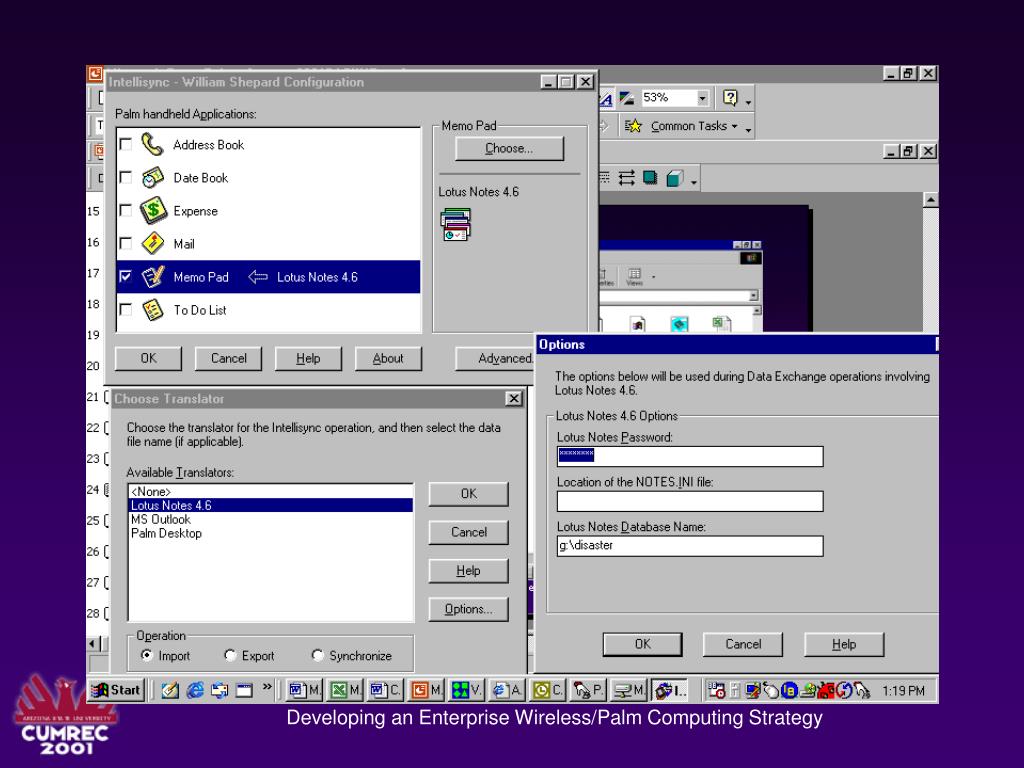Click Help in Intellisync Configuration dialog
The image size is (1024, 768).
(308, 358)
